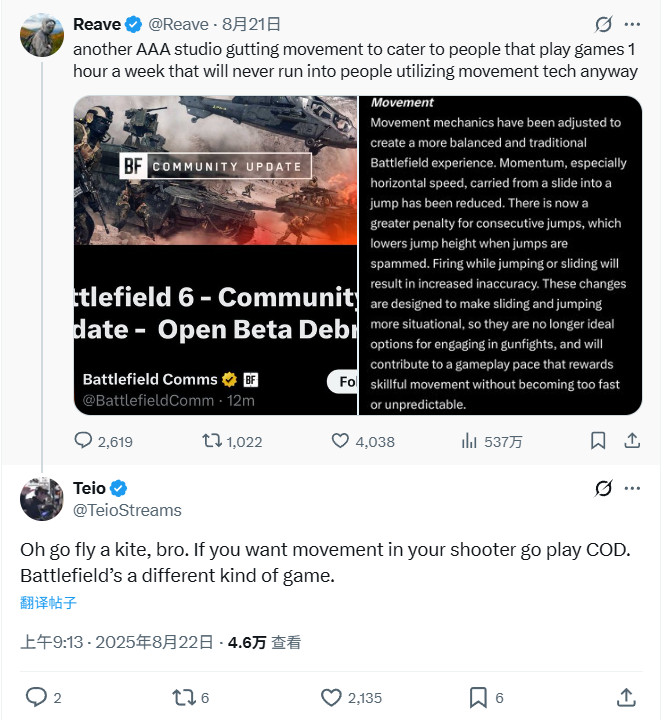667x720 pixels.
Task: Click the Grok icon on Reave's post
Action: pos(603,25)
